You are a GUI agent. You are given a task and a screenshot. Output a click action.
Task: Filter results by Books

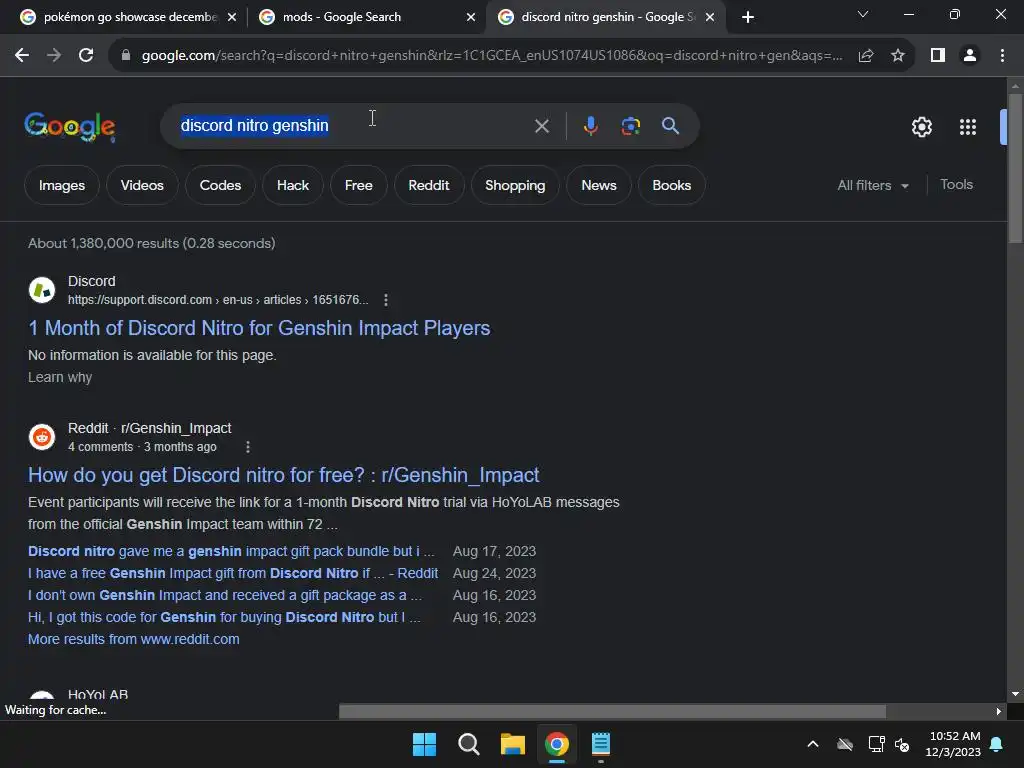point(671,185)
